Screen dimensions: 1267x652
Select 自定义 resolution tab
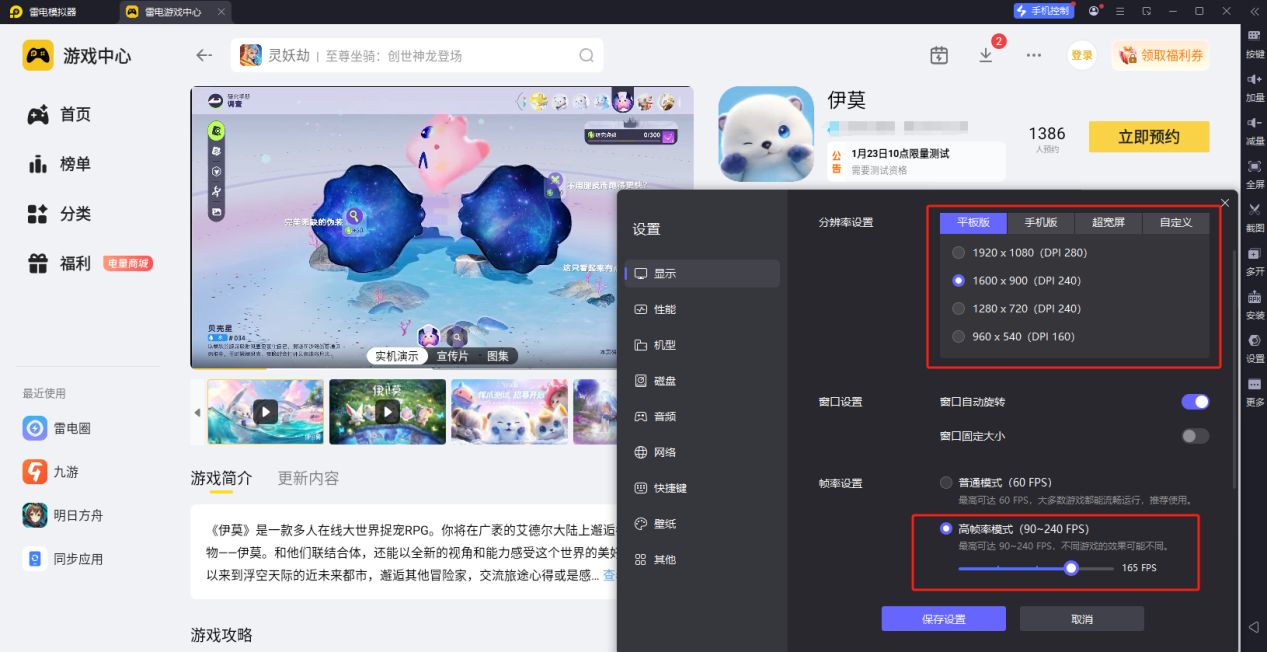click(1176, 222)
